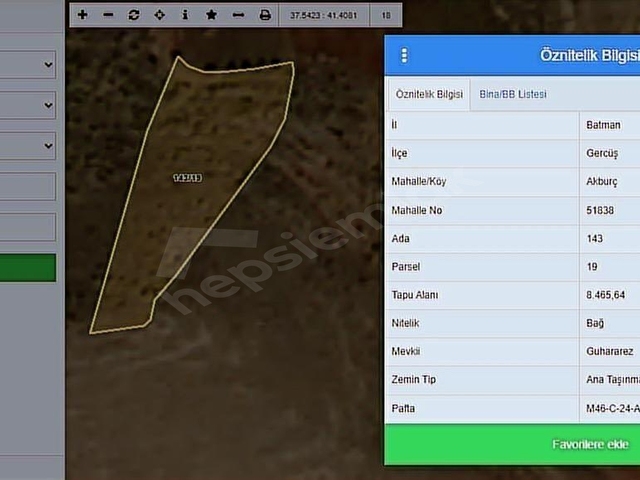
Task: Select the distance measure tool
Action: coord(238,15)
